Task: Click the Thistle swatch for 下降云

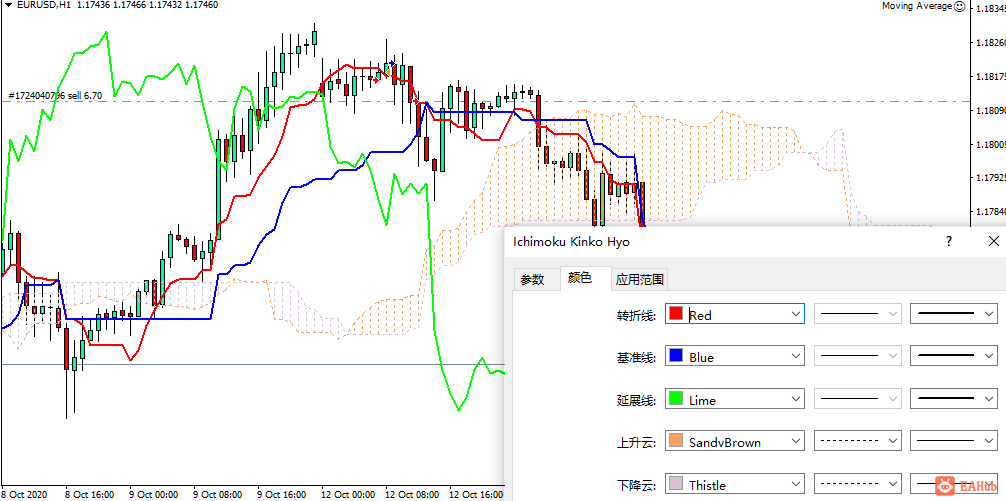Action: (676, 483)
